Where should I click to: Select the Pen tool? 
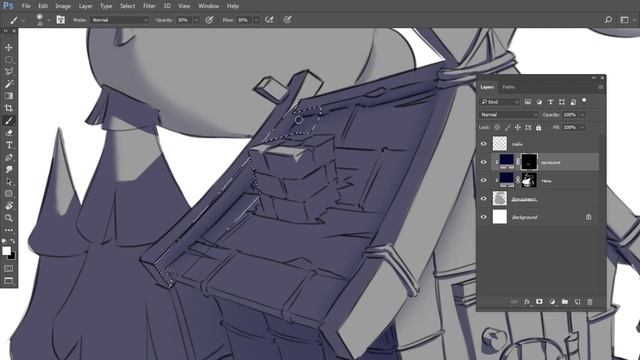(9, 157)
